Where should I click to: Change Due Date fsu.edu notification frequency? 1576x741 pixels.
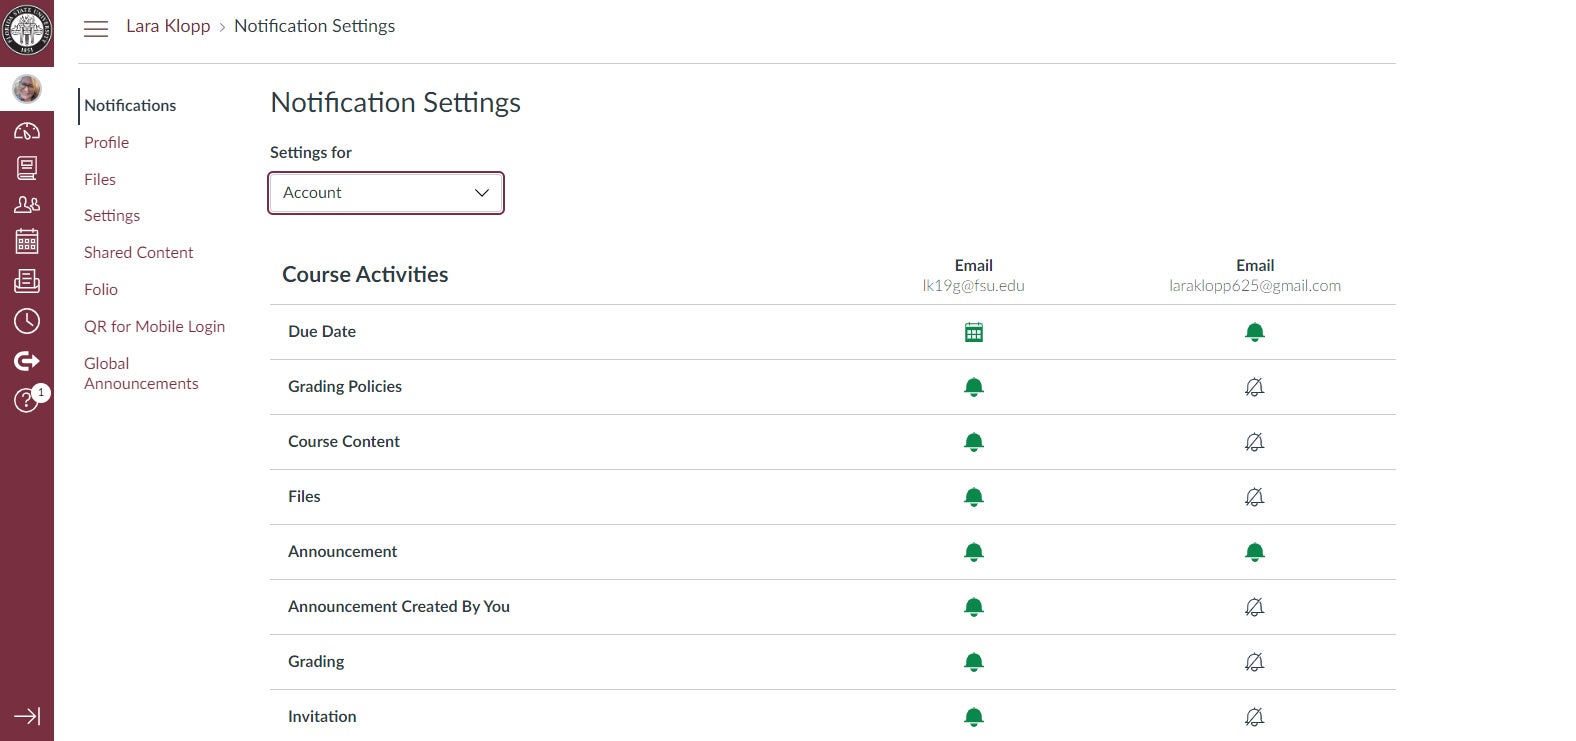coord(973,332)
